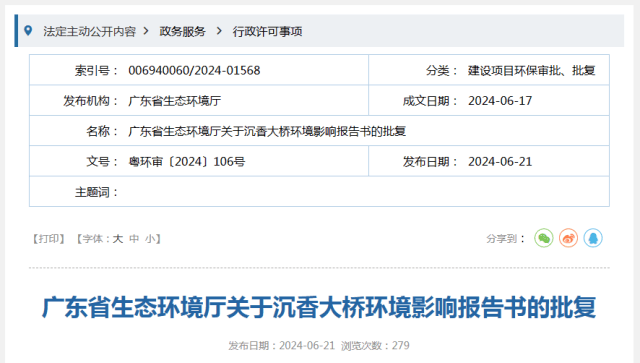This screenshot has height=363, width=640.
Task: Open 政务服务 breadcrumb link
Action: tap(182, 31)
